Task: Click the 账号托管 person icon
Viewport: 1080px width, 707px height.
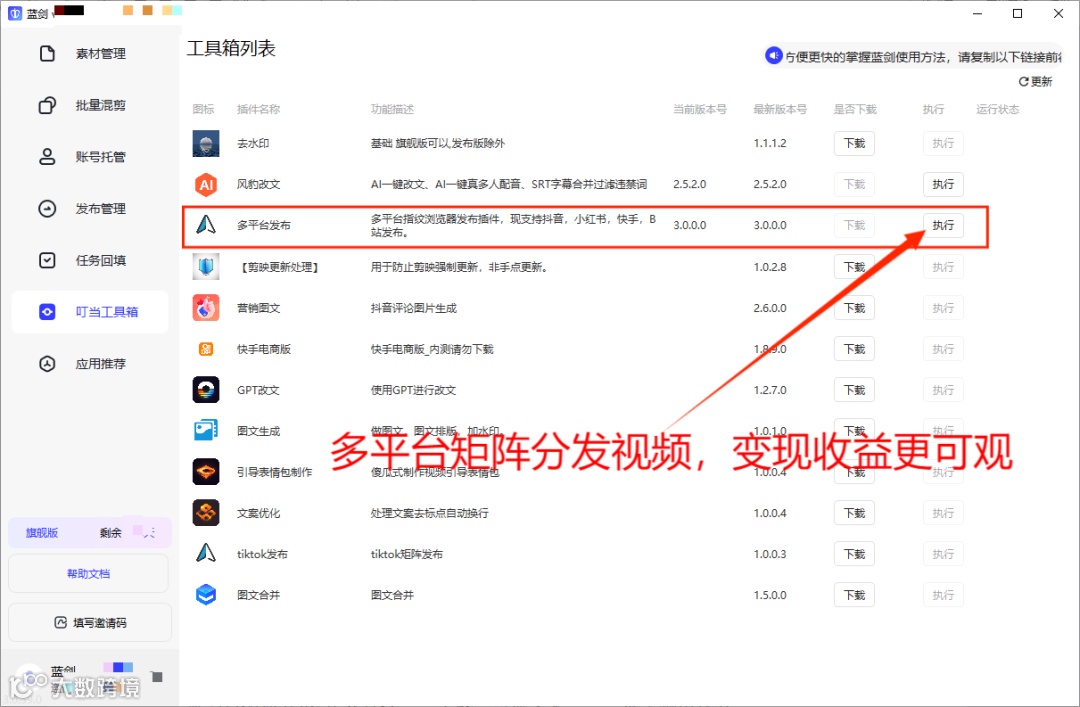Action: click(47, 157)
